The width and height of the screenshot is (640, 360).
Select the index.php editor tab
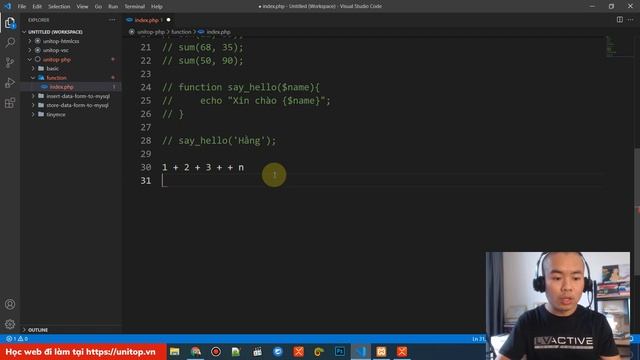(149, 20)
